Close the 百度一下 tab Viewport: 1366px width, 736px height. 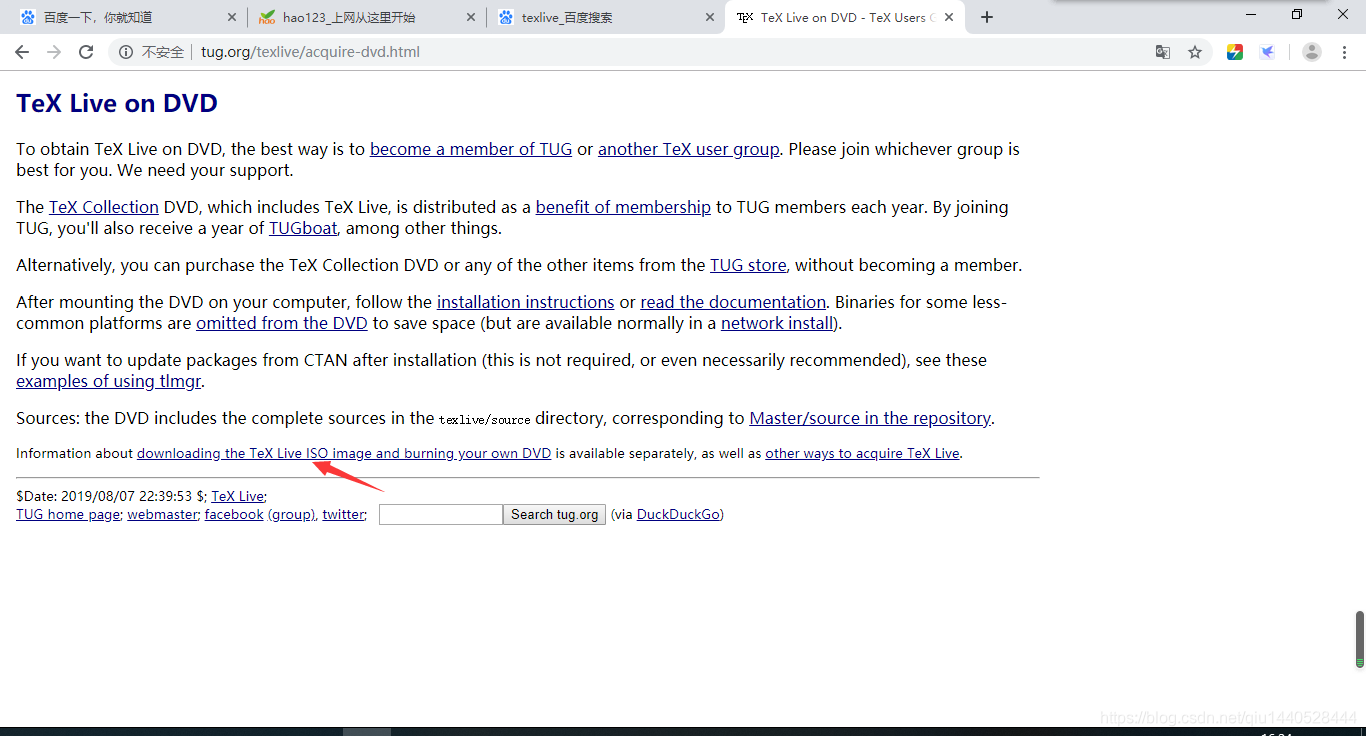point(232,17)
